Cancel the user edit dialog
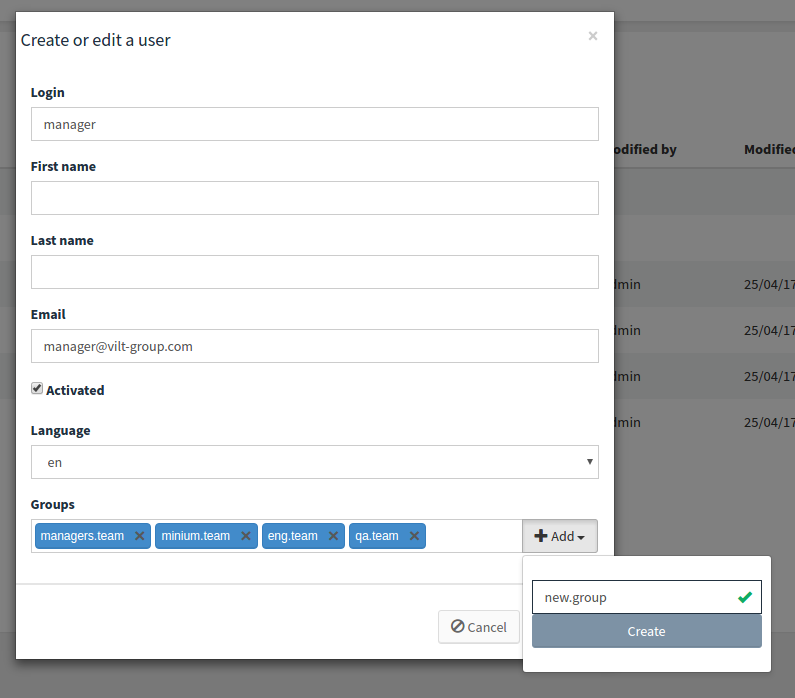This screenshot has width=795, height=698. (x=479, y=627)
